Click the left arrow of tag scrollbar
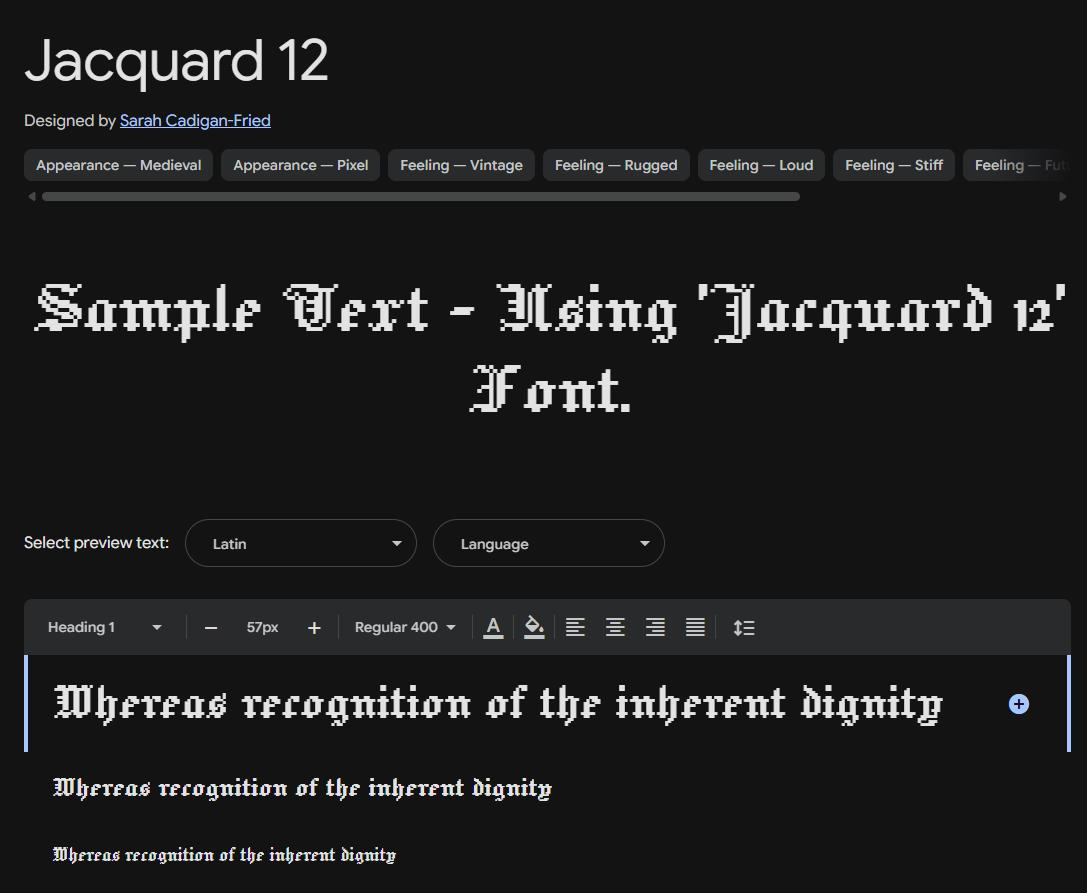 tap(31, 197)
